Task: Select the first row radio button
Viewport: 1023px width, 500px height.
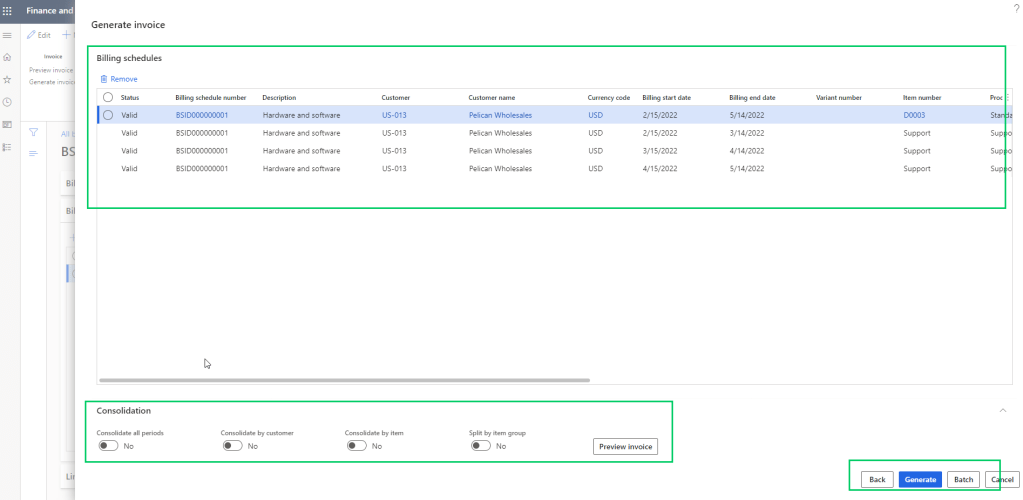Action: point(108,115)
